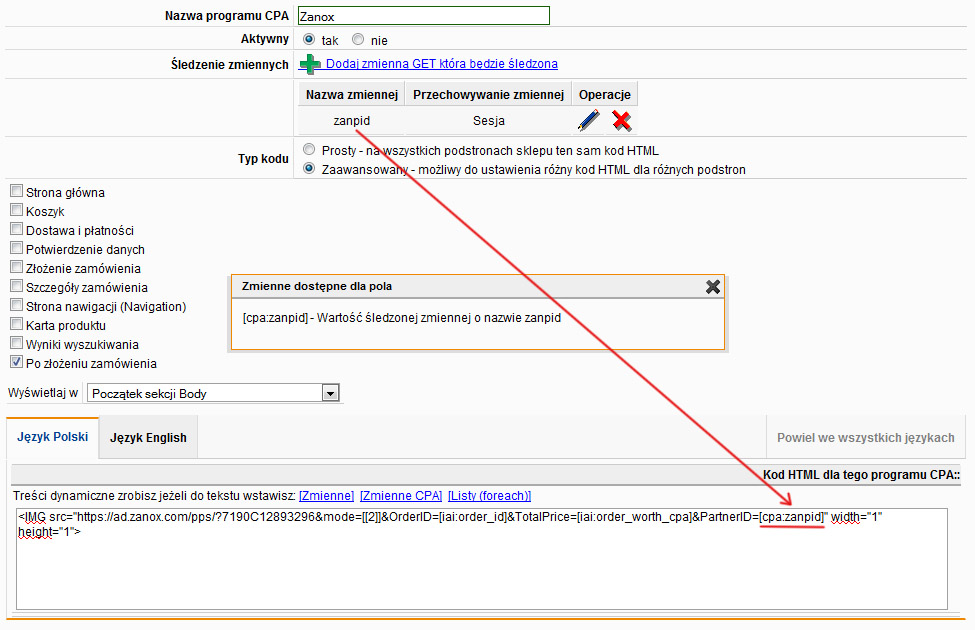Close the 'Zmienne dostępne dla pola' popup
Viewport: 975px width, 630px height.
click(712, 286)
